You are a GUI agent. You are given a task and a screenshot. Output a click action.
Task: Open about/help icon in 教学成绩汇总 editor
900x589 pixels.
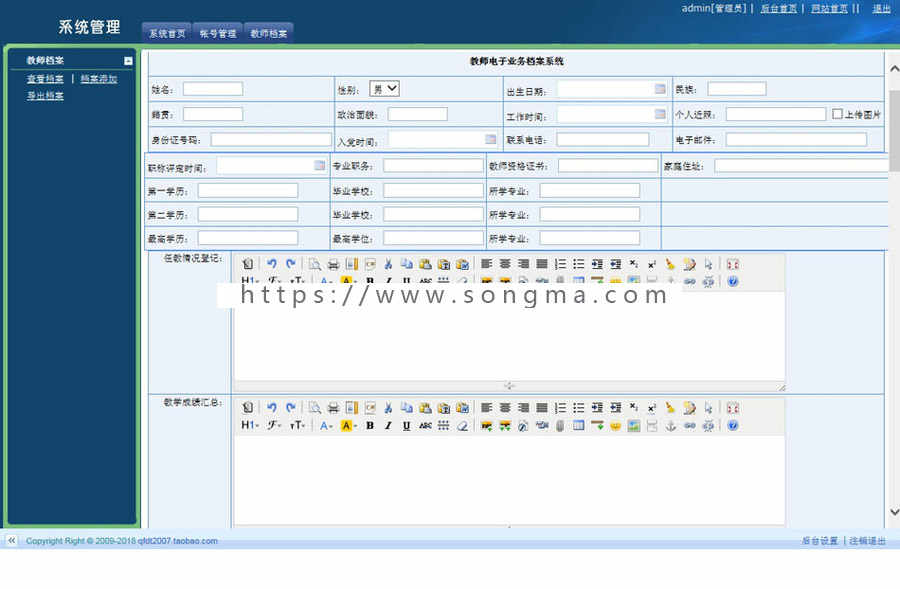pyautogui.click(x=732, y=425)
